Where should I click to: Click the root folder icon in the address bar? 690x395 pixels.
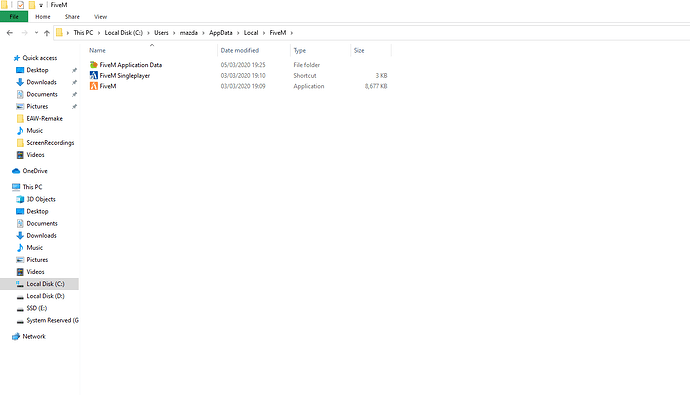[x=59, y=33]
